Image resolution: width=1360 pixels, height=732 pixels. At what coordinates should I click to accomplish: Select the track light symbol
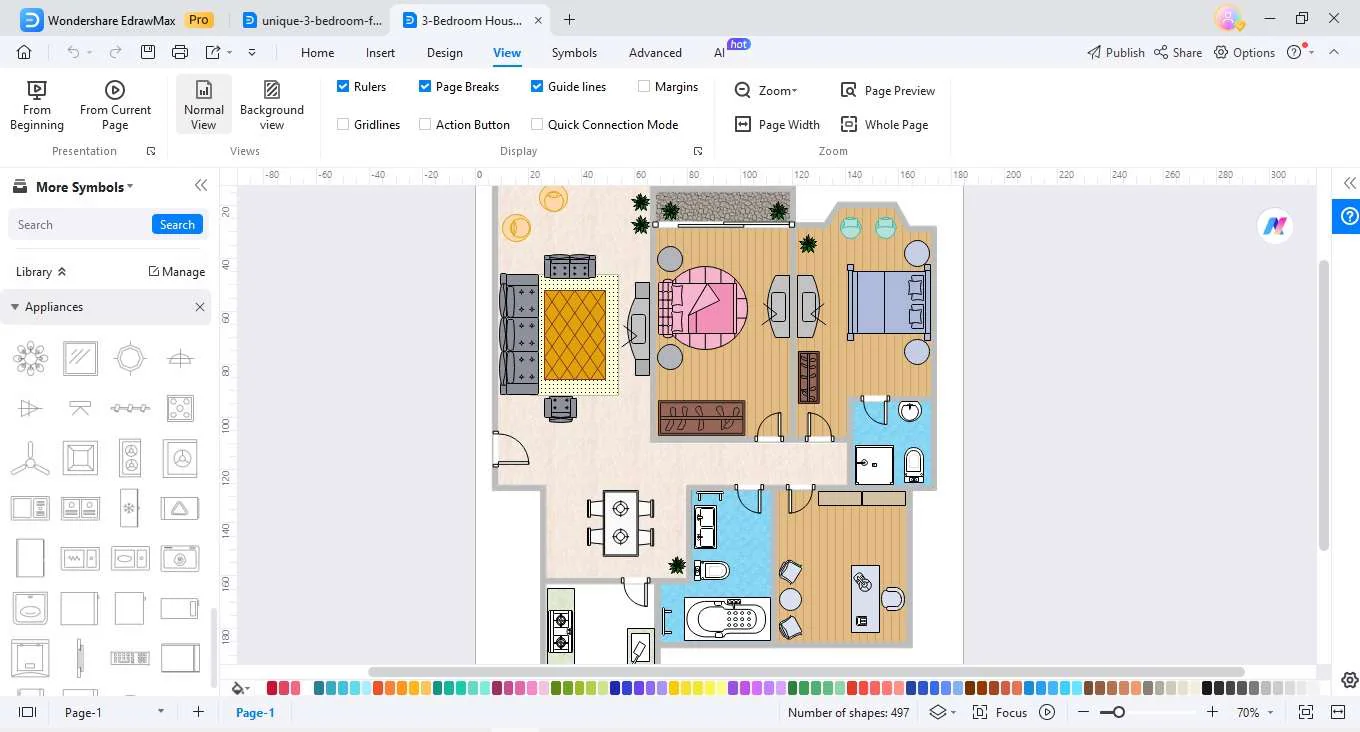coord(130,408)
